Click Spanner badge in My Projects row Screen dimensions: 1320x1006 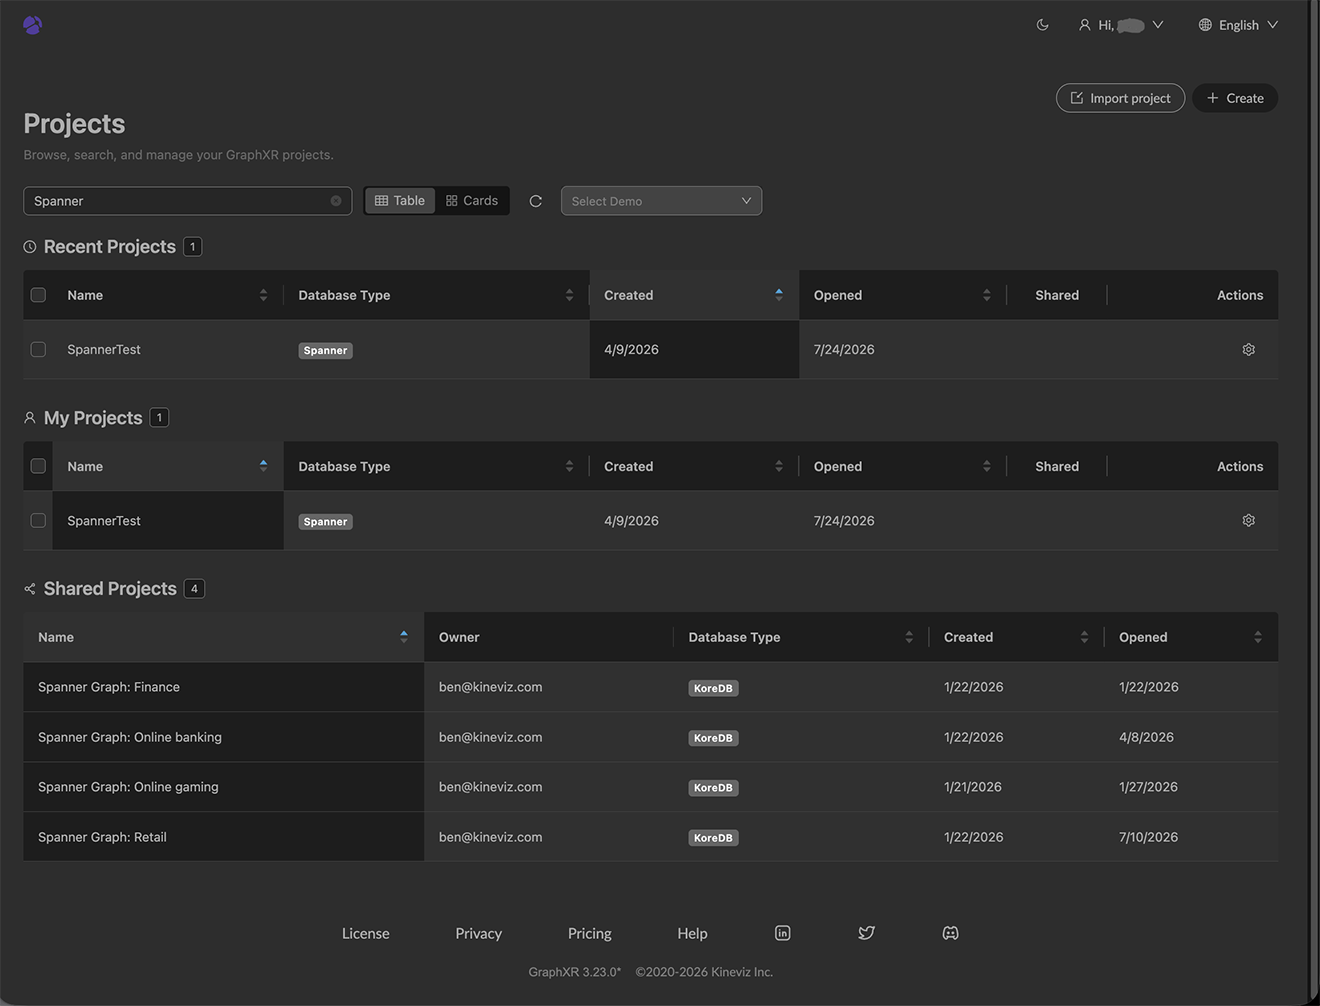click(x=325, y=522)
